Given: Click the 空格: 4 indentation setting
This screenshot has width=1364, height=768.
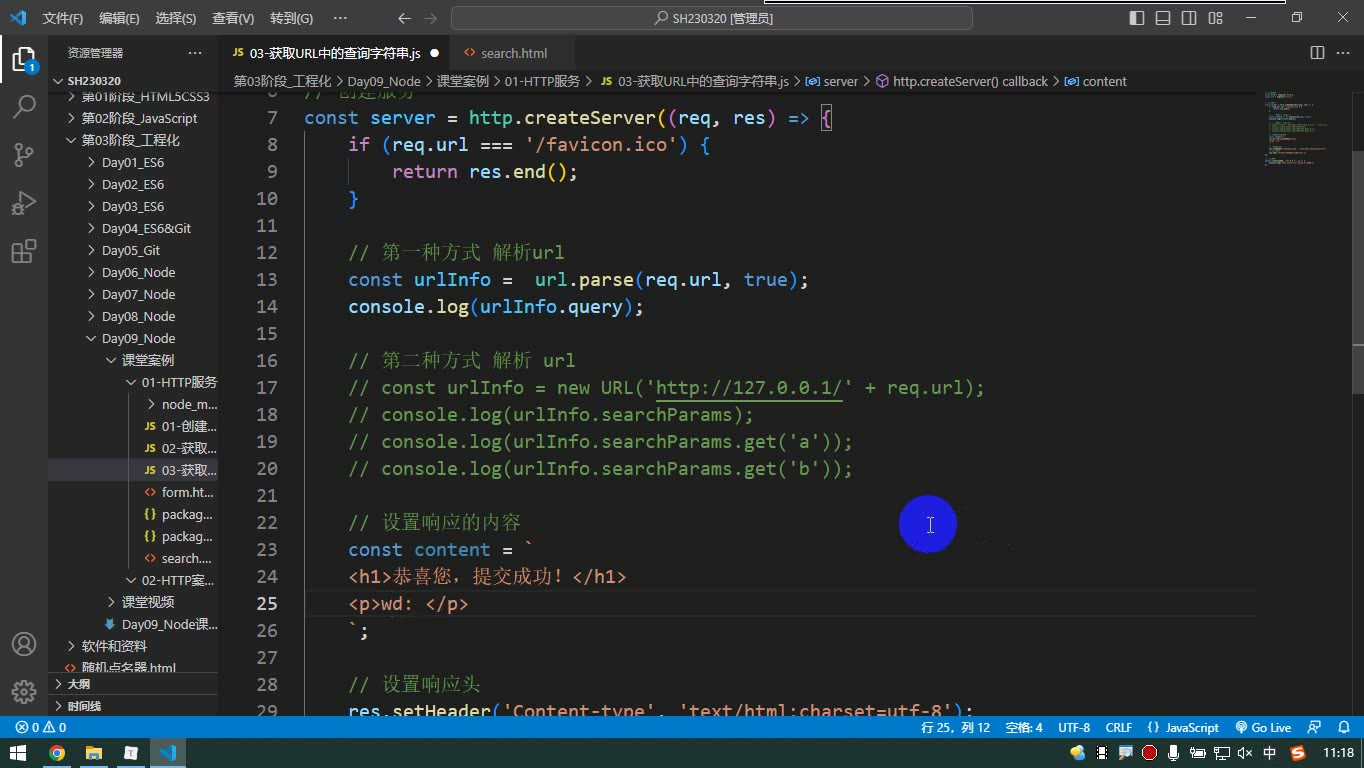Looking at the screenshot, I should [x=1024, y=727].
